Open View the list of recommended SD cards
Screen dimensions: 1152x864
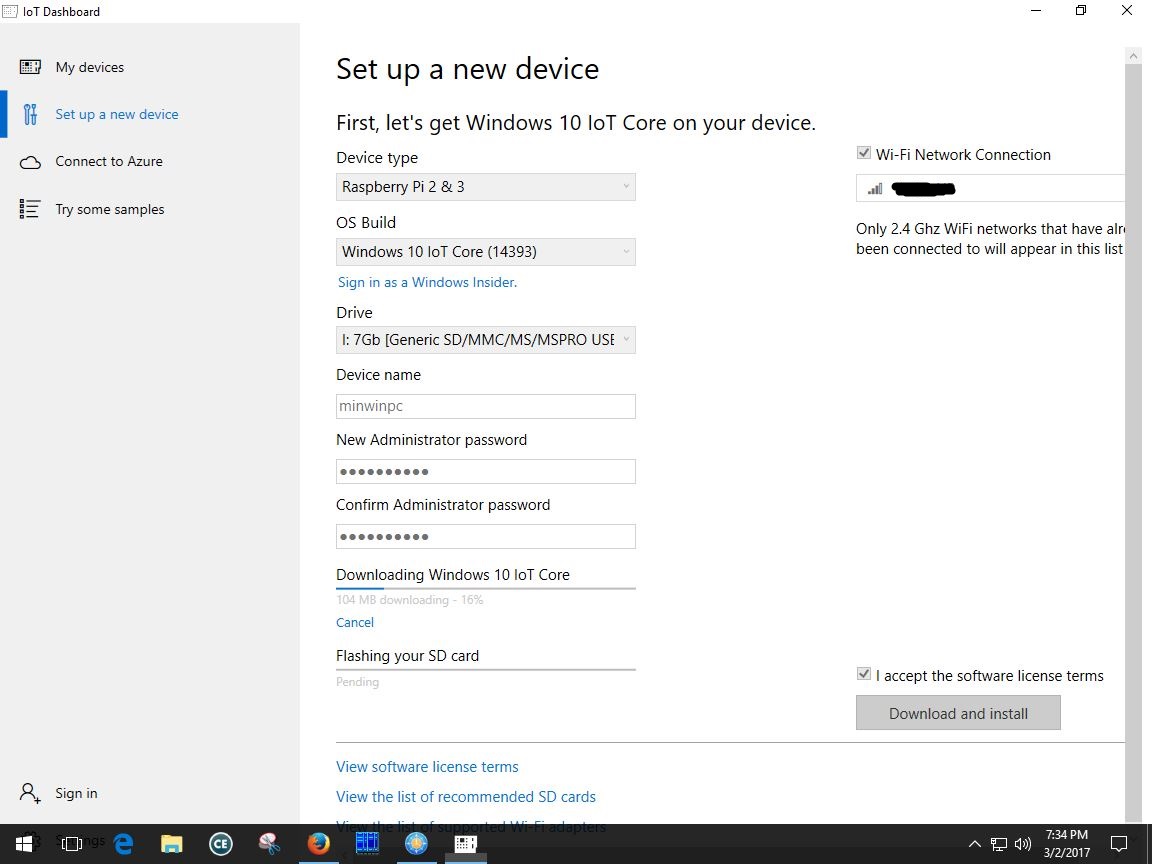[x=466, y=796]
